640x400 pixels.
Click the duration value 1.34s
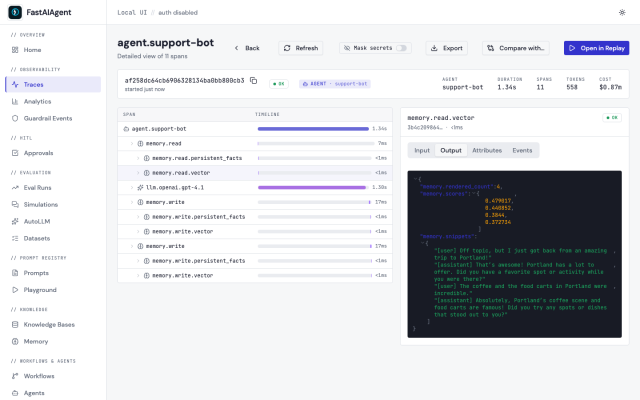pyautogui.click(x=507, y=87)
